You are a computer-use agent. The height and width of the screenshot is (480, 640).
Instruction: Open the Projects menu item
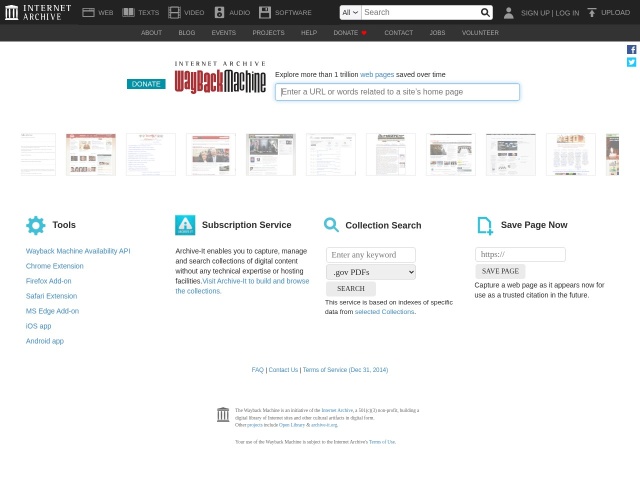268,33
